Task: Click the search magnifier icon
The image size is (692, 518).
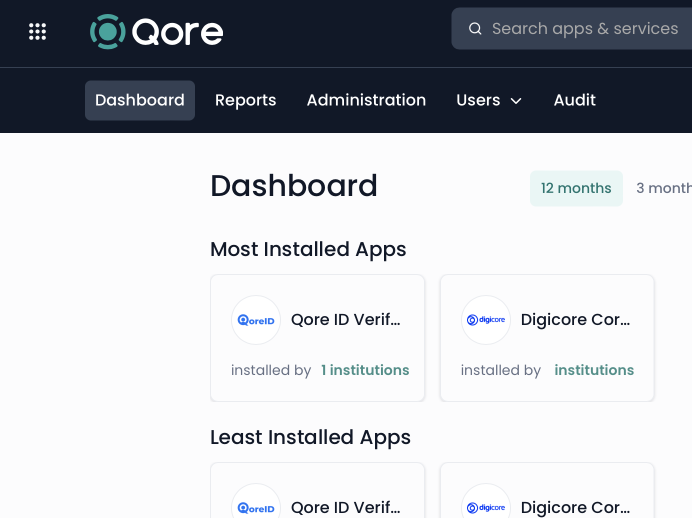Action: [475, 29]
